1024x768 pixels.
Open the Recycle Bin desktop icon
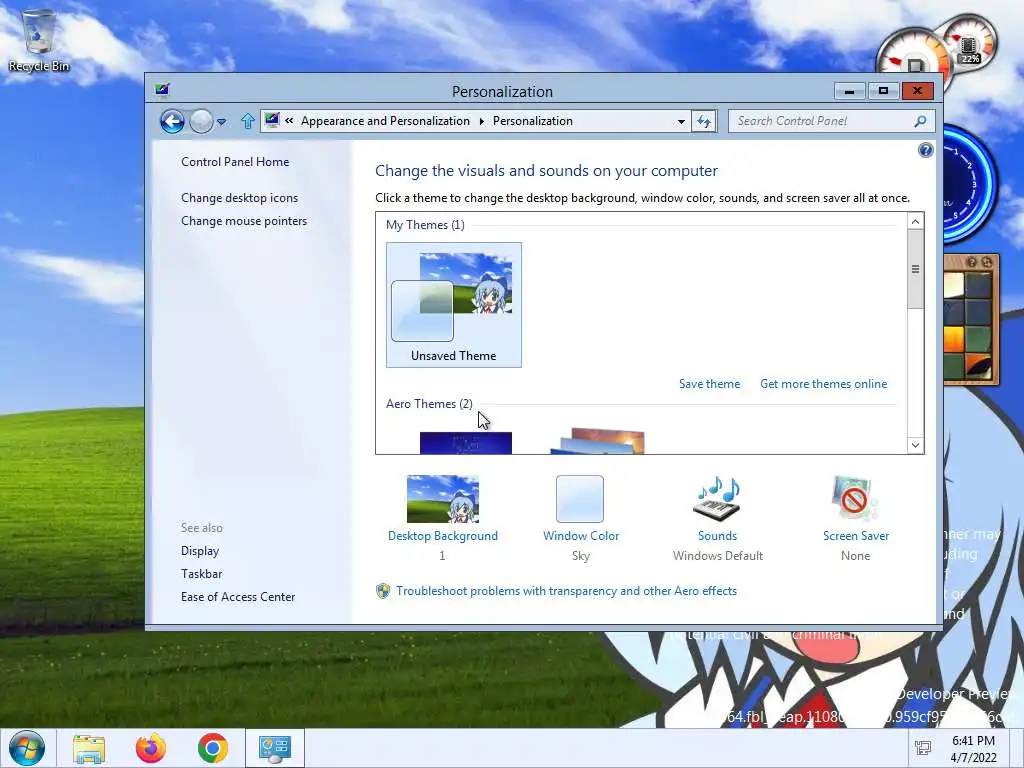[39, 40]
